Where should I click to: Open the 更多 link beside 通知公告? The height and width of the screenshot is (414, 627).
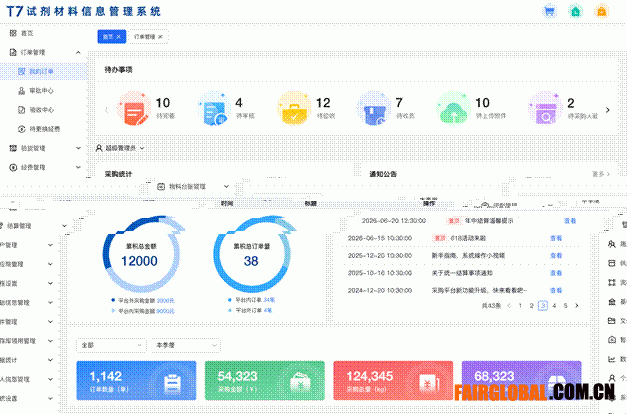(x=601, y=174)
